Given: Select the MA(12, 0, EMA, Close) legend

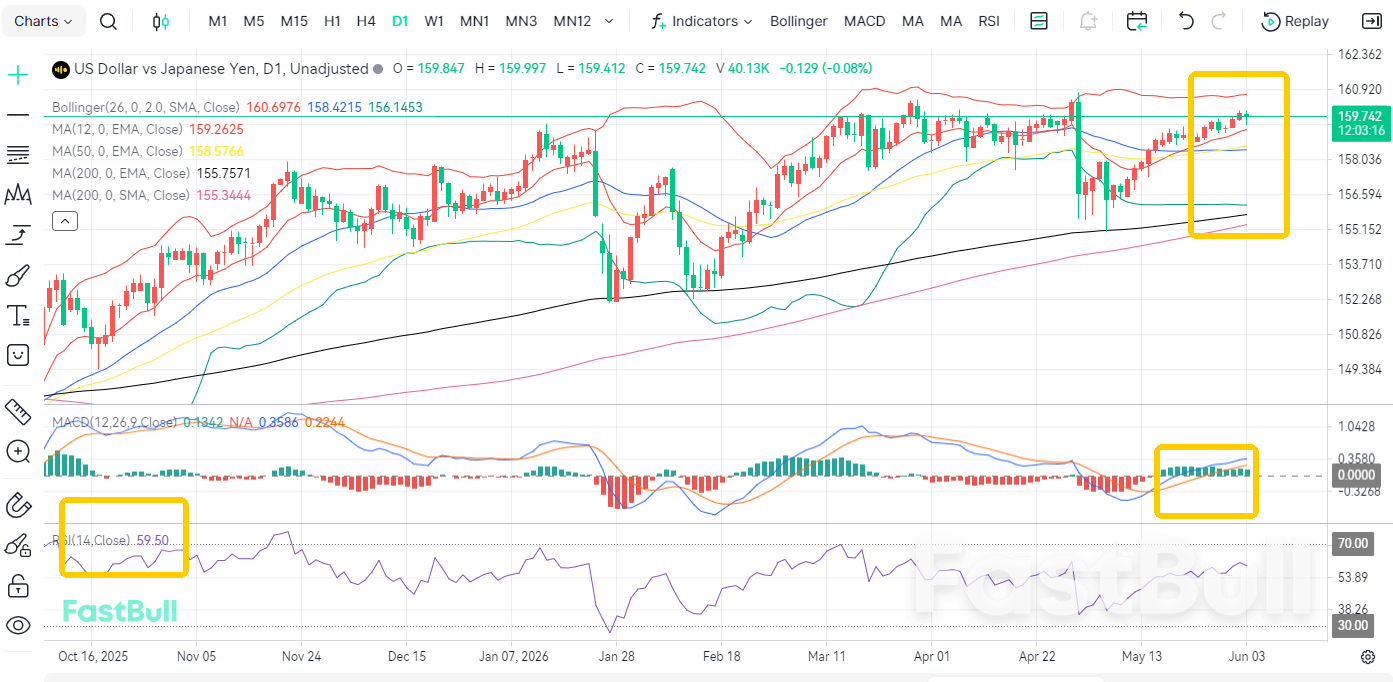Looking at the screenshot, I should [x=117, y=129].
